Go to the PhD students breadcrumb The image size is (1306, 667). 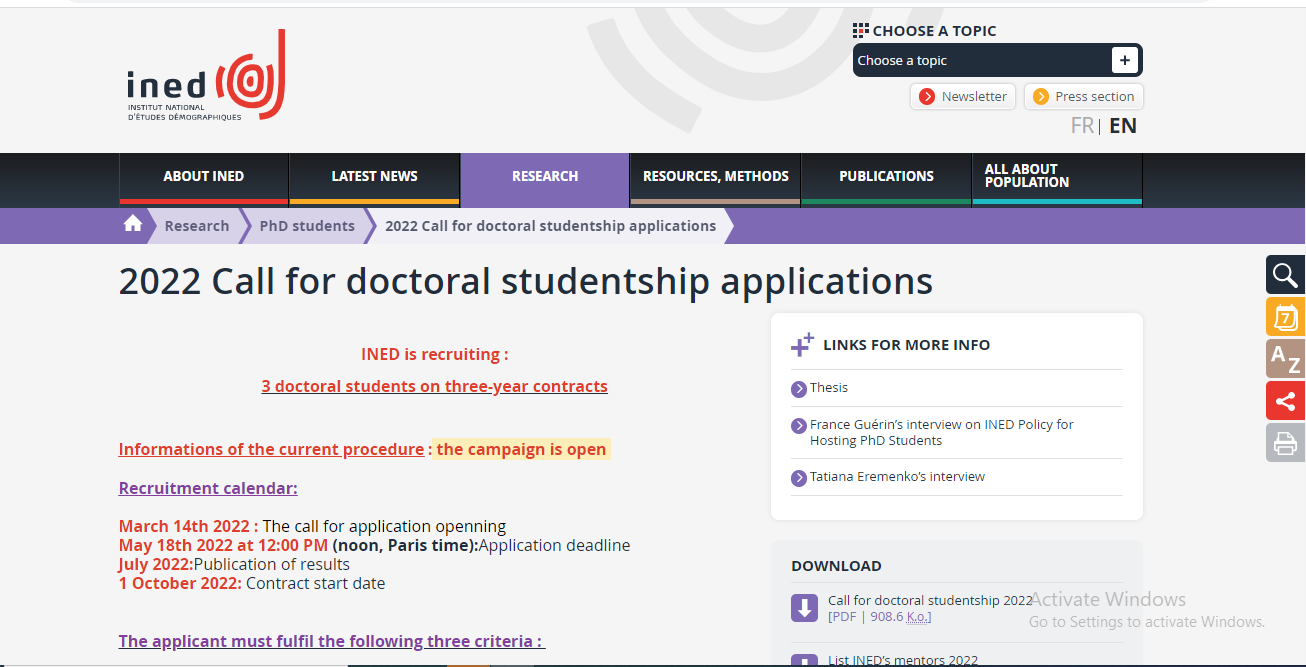pos(307,226)
